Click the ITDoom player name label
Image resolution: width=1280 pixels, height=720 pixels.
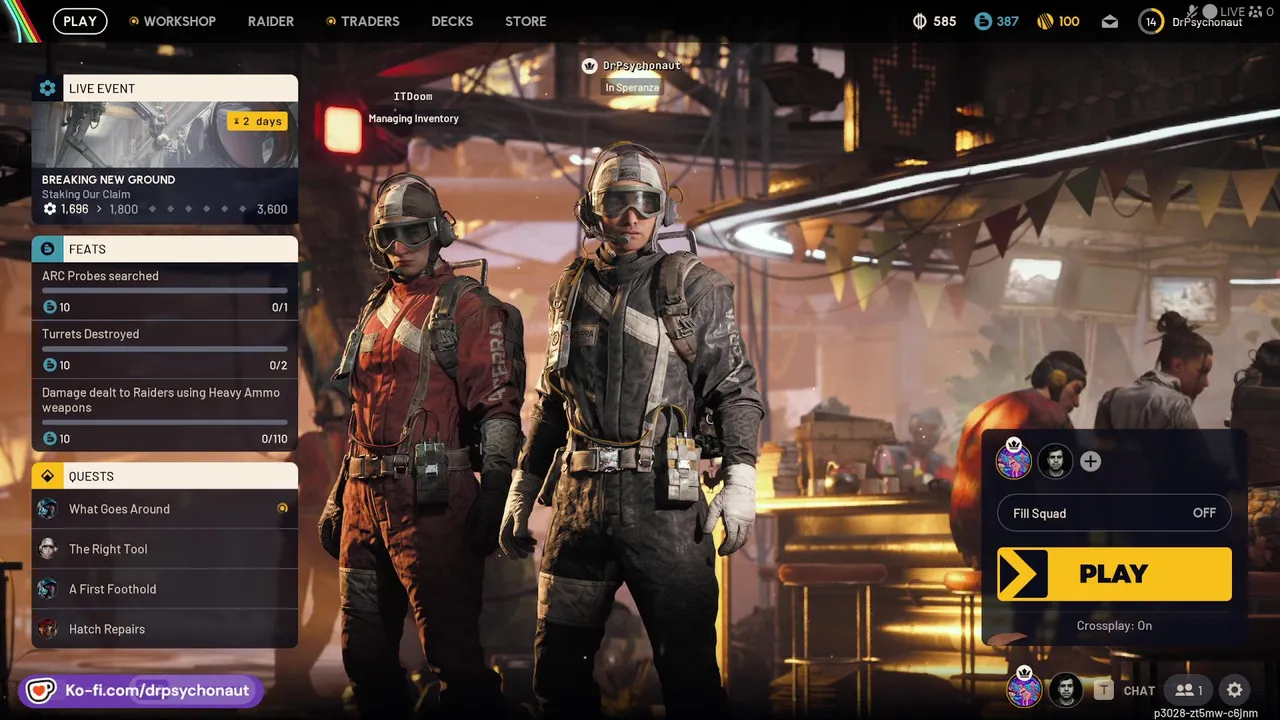click(x=413, y=97)
